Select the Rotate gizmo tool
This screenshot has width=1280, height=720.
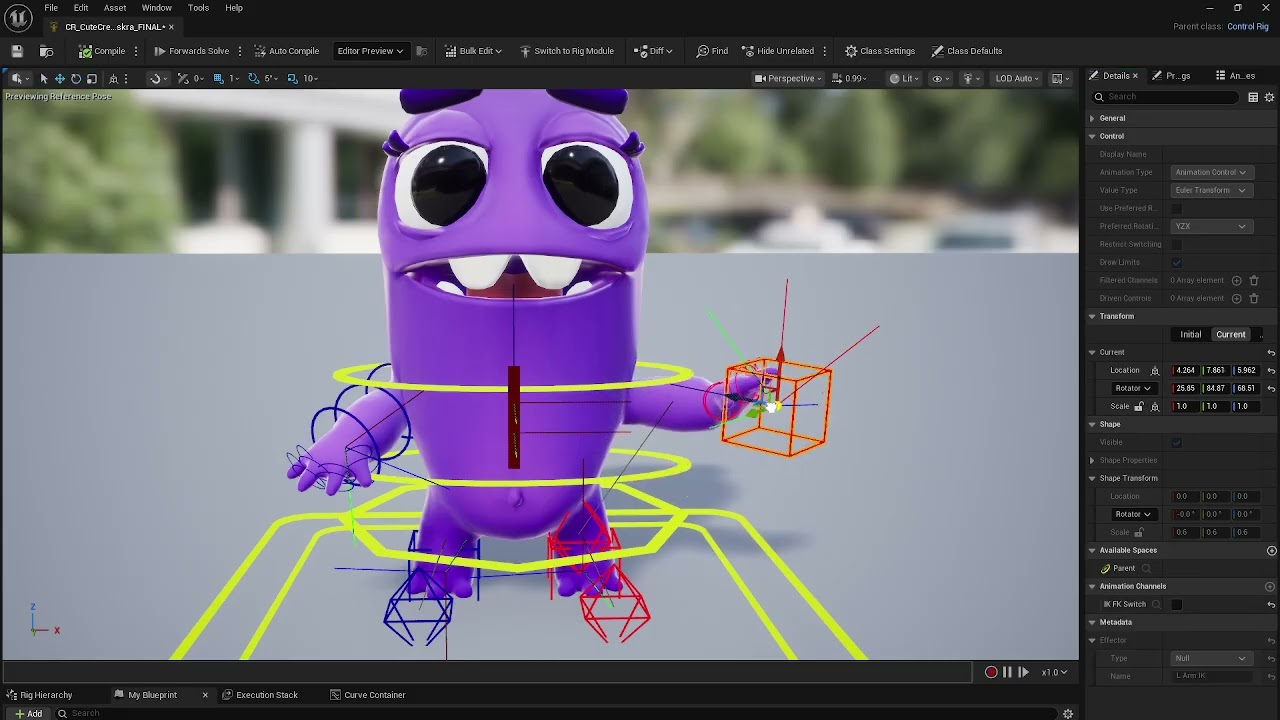pos(76,78)
